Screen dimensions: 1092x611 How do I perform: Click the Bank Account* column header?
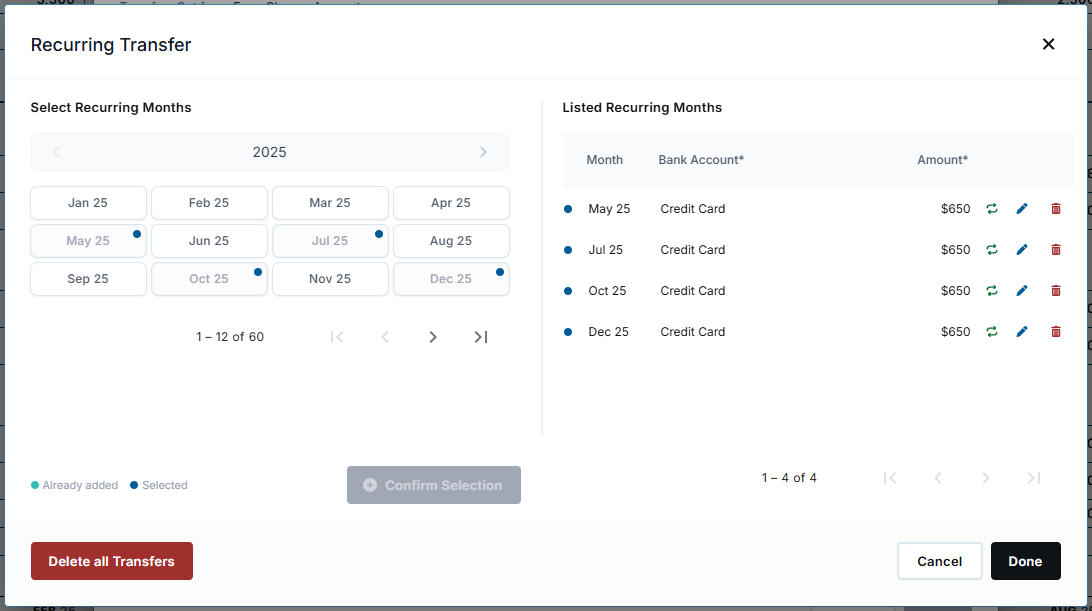(701, 160)
